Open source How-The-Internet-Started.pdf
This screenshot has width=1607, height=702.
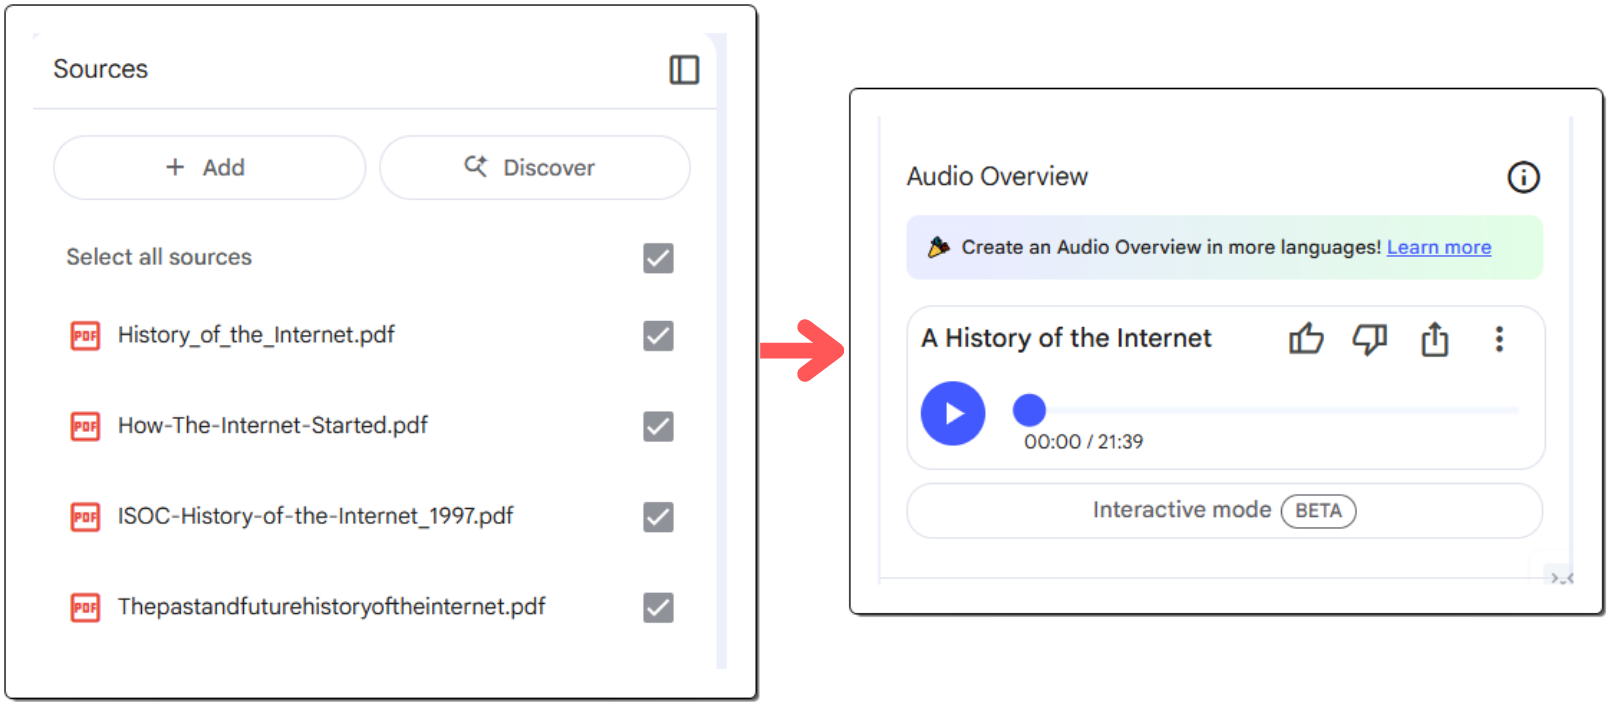[273, 425]
